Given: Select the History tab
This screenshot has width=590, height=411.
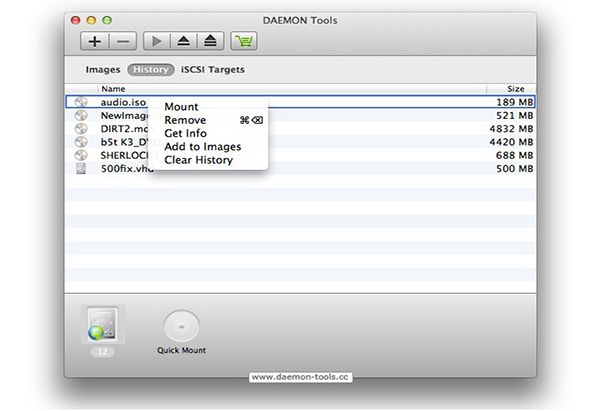Looking at the screenshot, I should (x=151, y=70).
